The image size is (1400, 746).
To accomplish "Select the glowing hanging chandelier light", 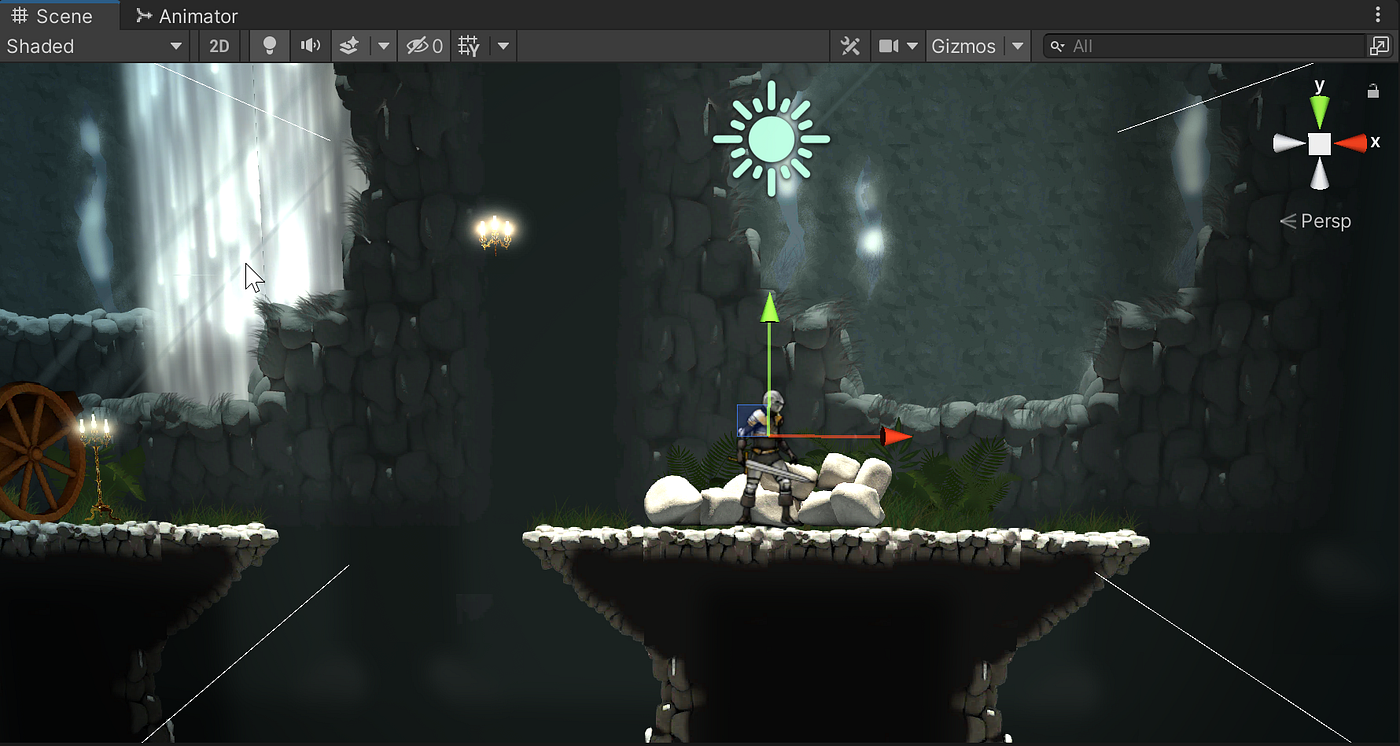I will pos(494,234).
